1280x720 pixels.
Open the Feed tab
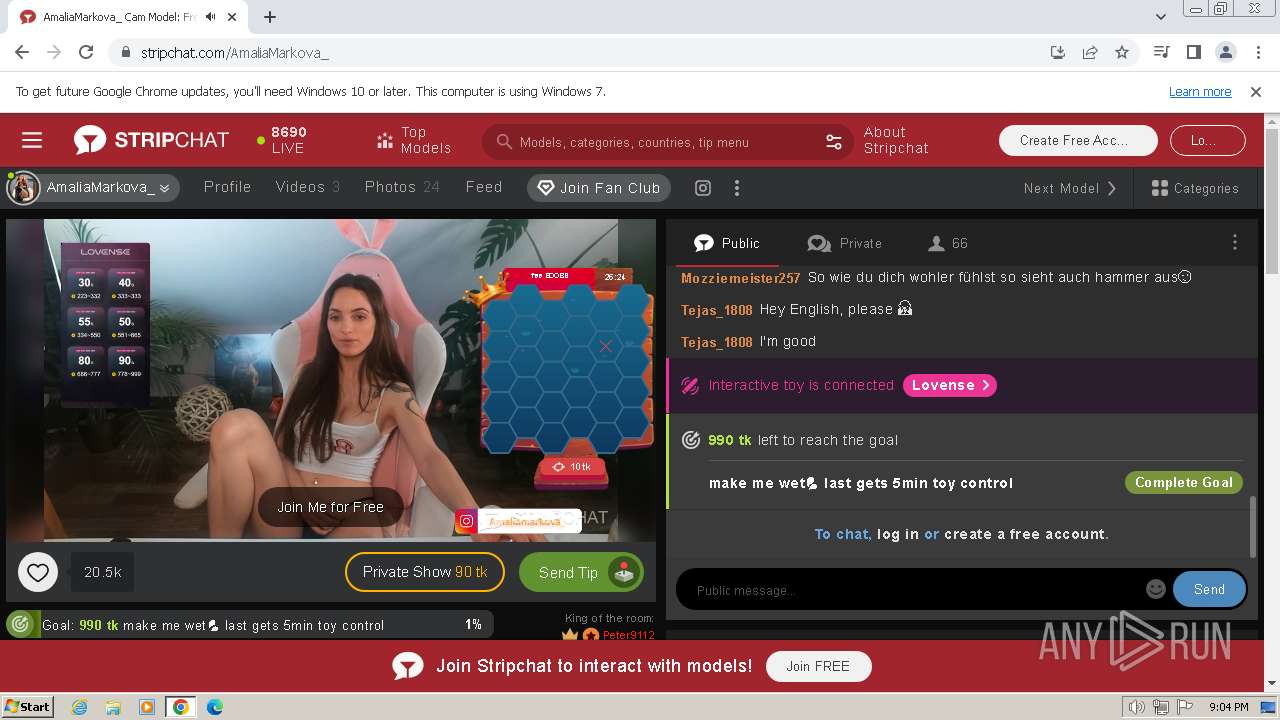(x=484, y=187)
